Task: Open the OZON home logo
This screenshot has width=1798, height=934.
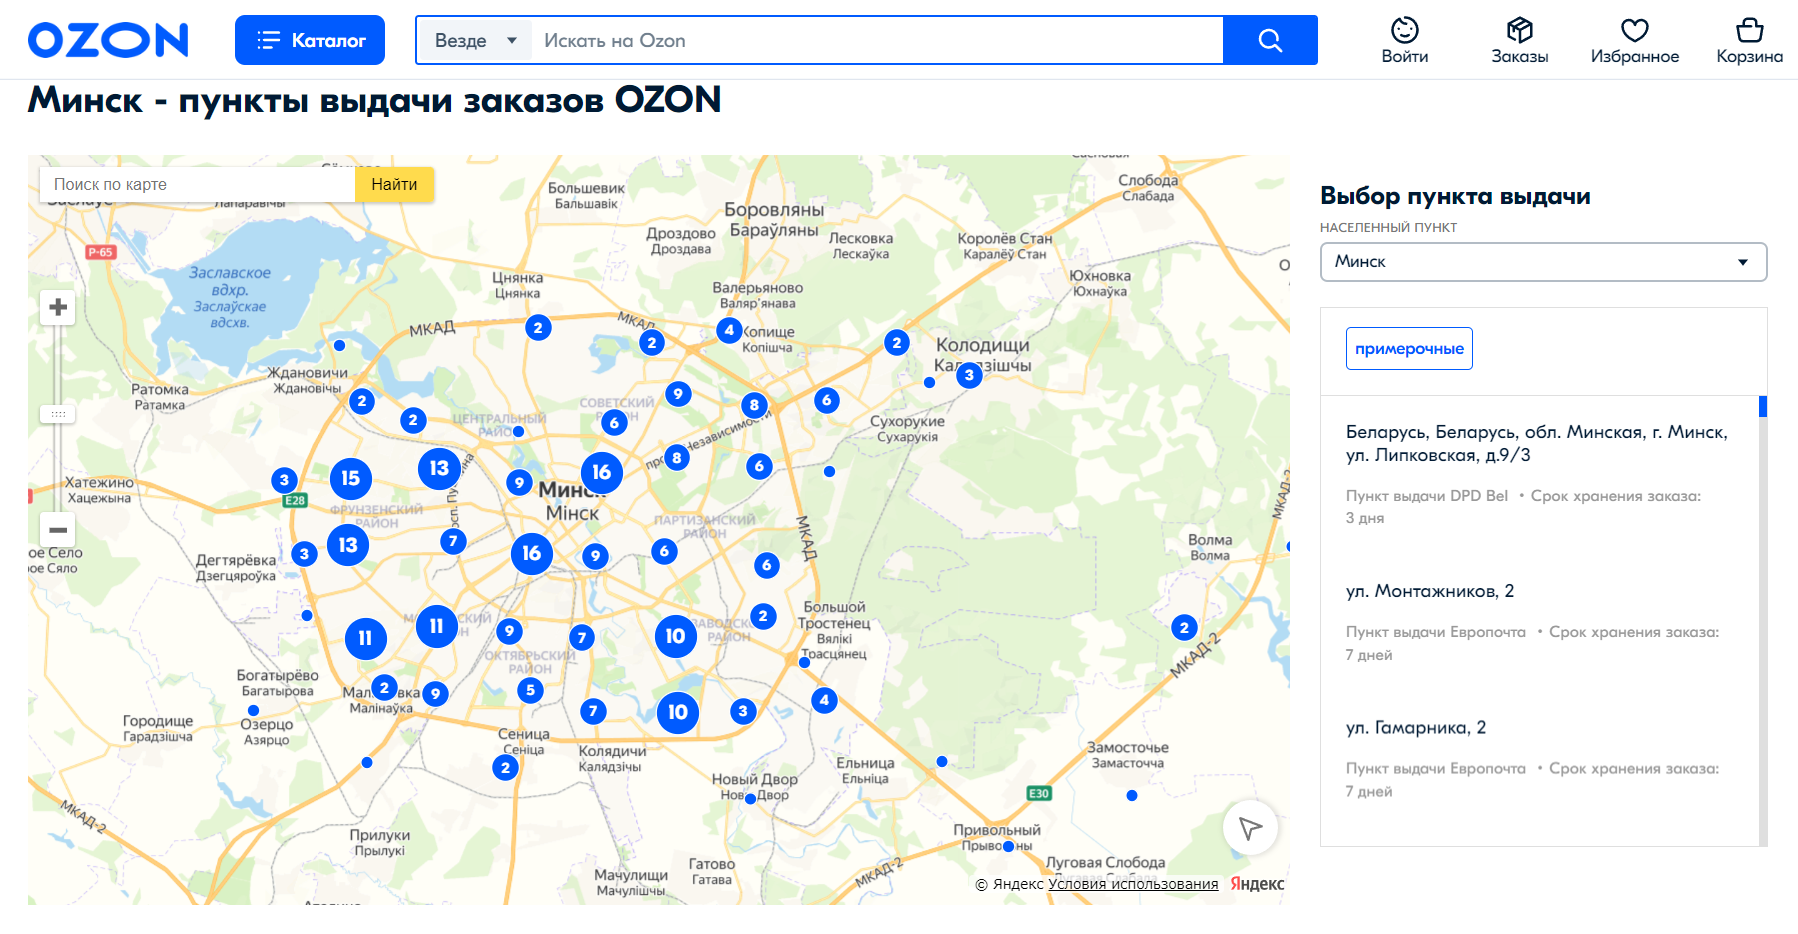Action: point(108,40)
